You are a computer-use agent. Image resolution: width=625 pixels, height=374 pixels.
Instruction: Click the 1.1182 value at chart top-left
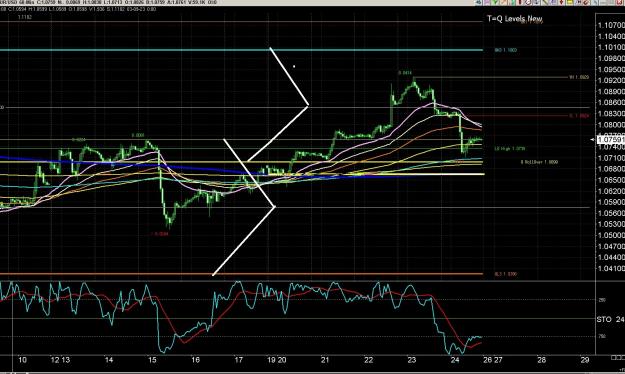pos(25,17)
